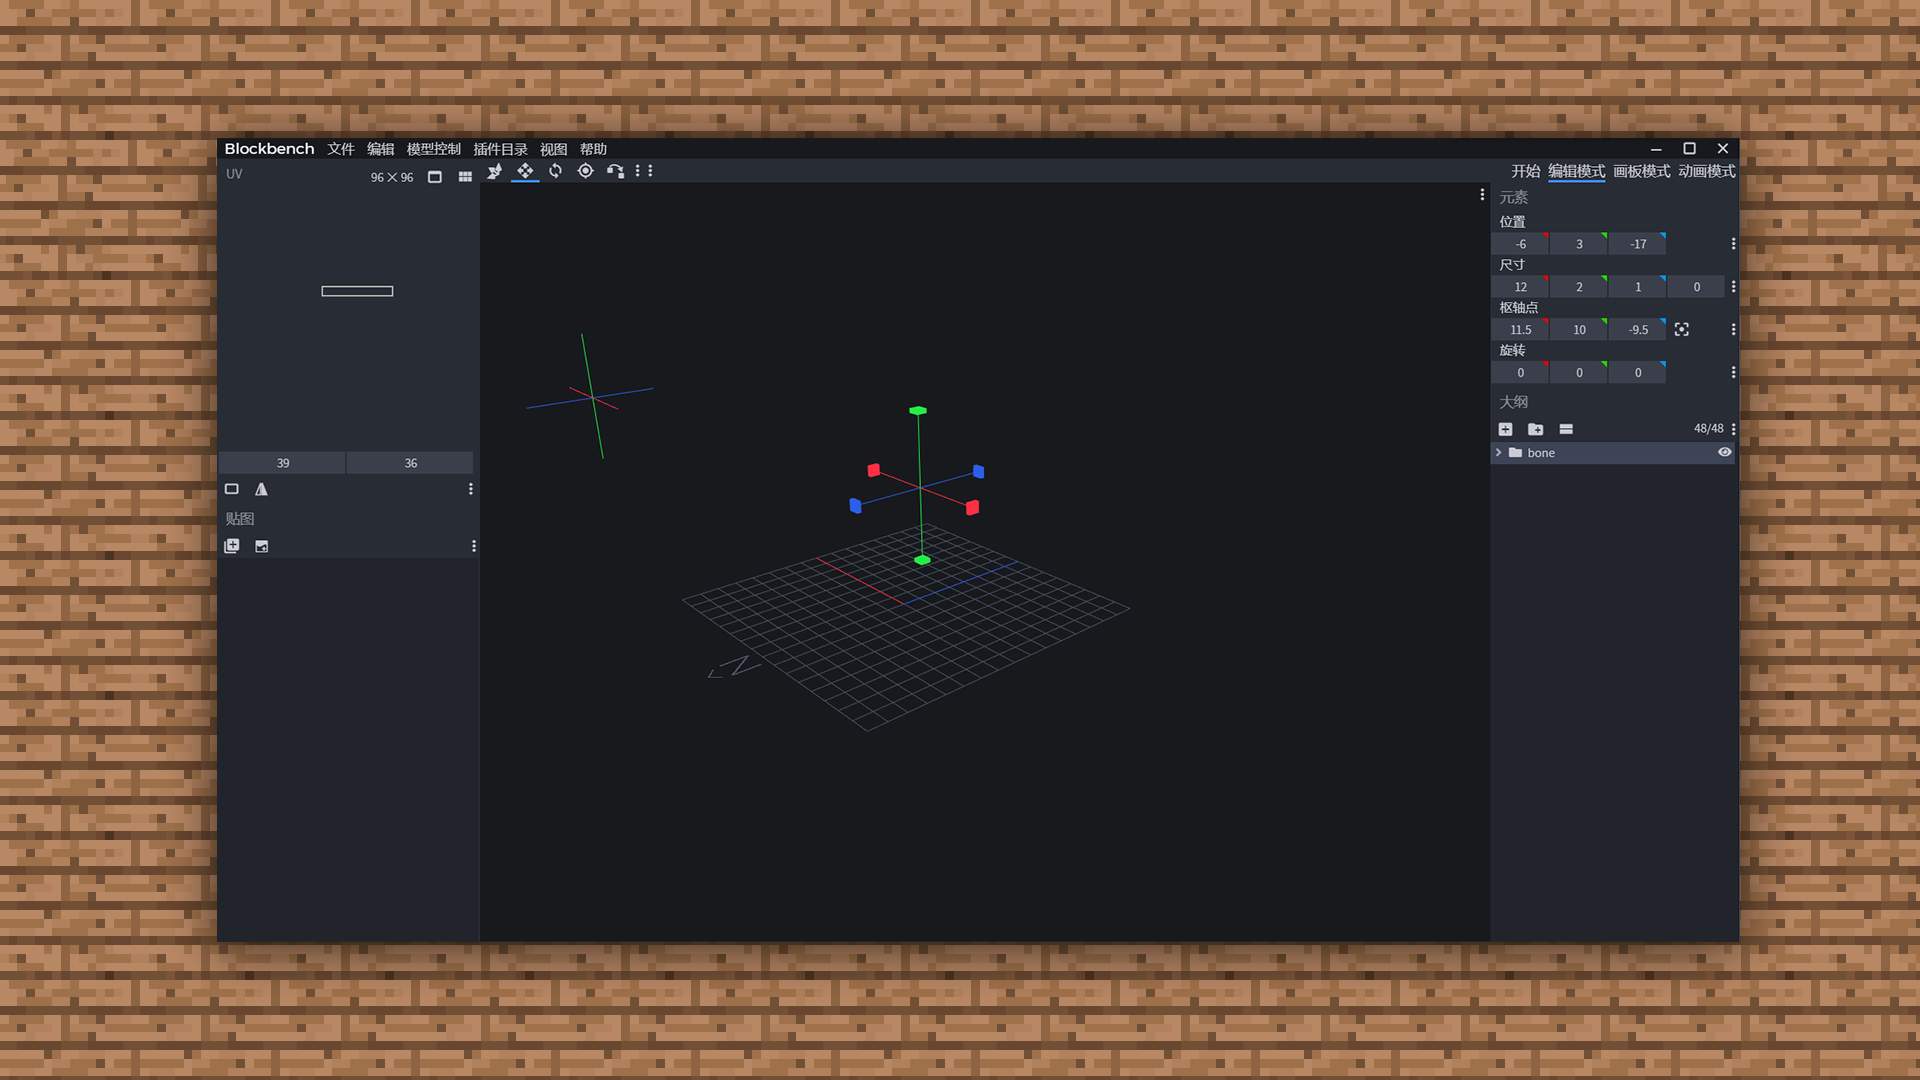Switch to the 画板模式 tab
The width and height of the screenshot is (1920, 1080).
(1641, 171)
